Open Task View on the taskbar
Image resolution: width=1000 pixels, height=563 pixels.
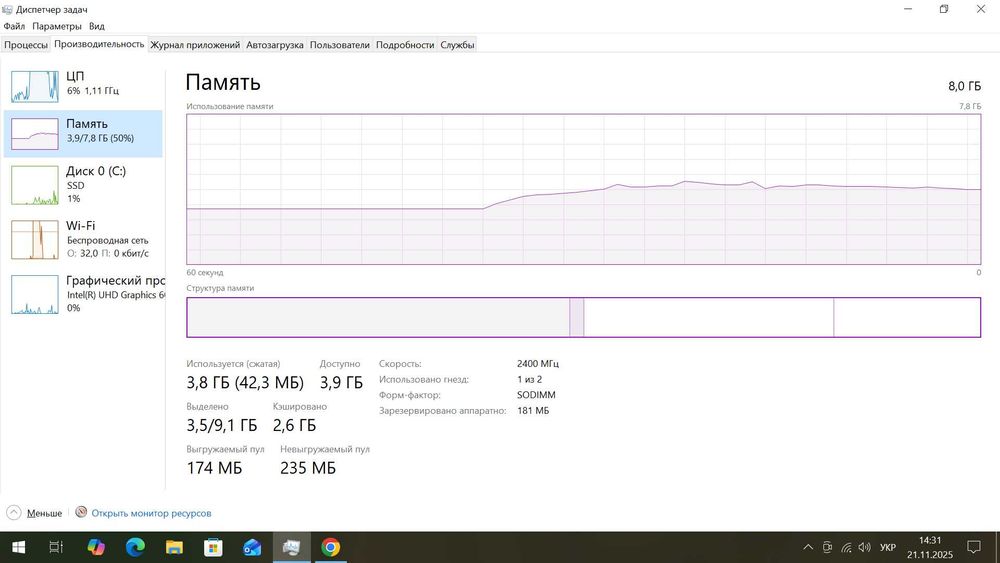(x=56, y=547)
